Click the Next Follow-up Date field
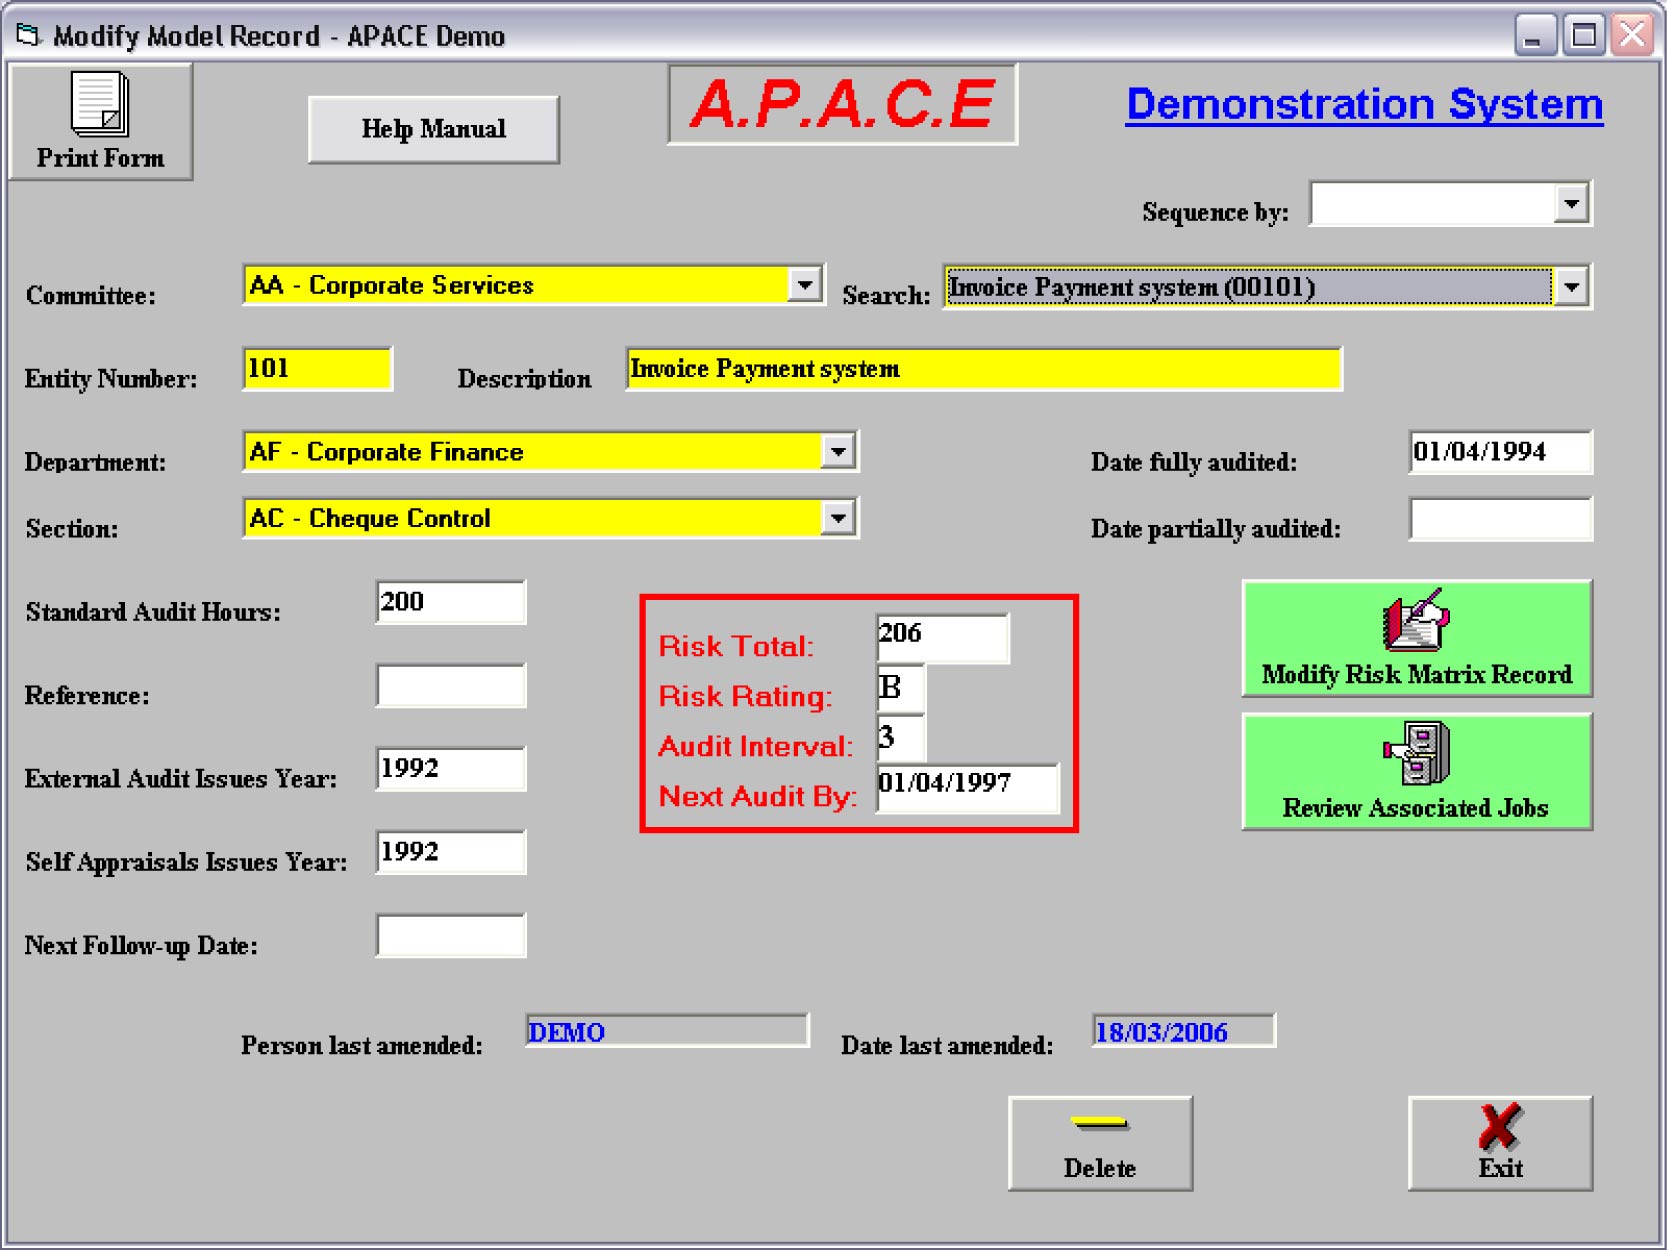1667x1250 pixels. pos(450,936)
